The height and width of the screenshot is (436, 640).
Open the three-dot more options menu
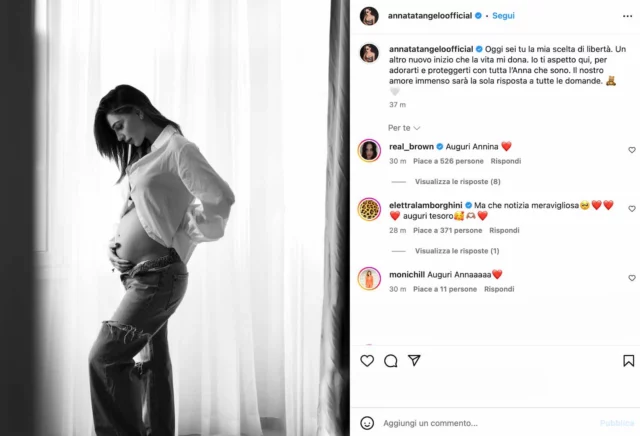(x=627, y=16)
